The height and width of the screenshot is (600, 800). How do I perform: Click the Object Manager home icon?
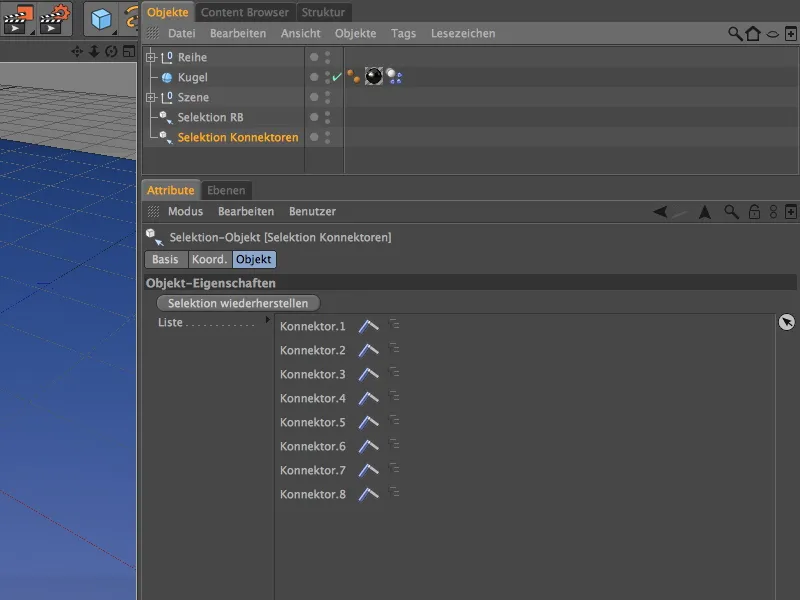[x=753, y=34]
